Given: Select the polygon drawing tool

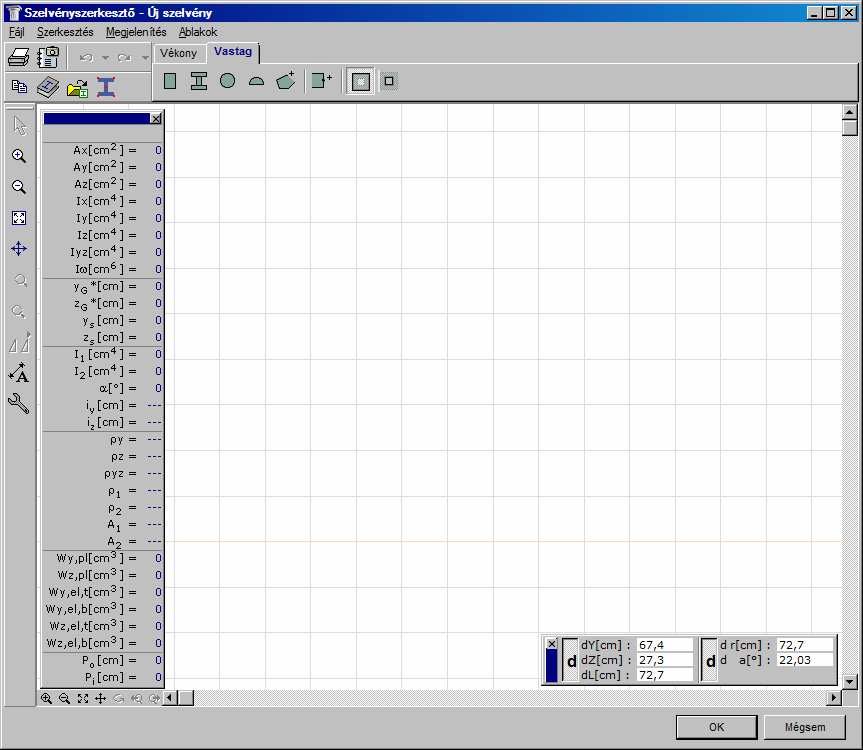Looking at the screenshot, I should [286, 81].
